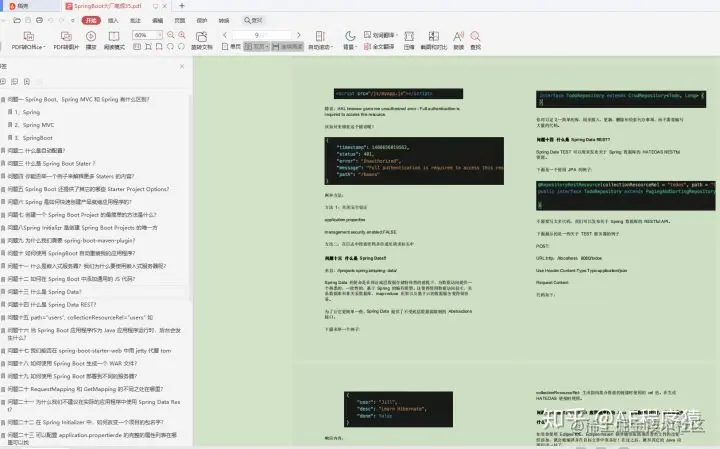Open the Page ribbon tab

[180, 20]
